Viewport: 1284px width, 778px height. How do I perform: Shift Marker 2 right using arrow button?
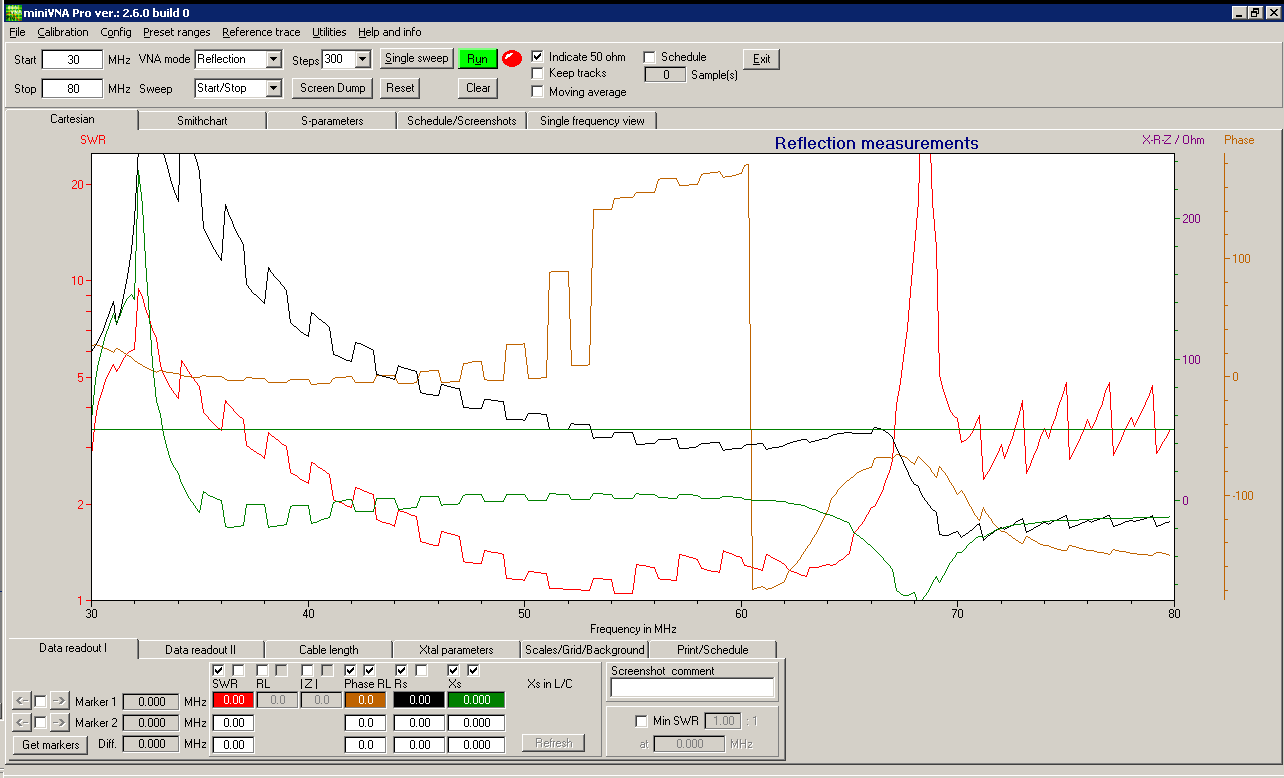(x=59, y=722)
